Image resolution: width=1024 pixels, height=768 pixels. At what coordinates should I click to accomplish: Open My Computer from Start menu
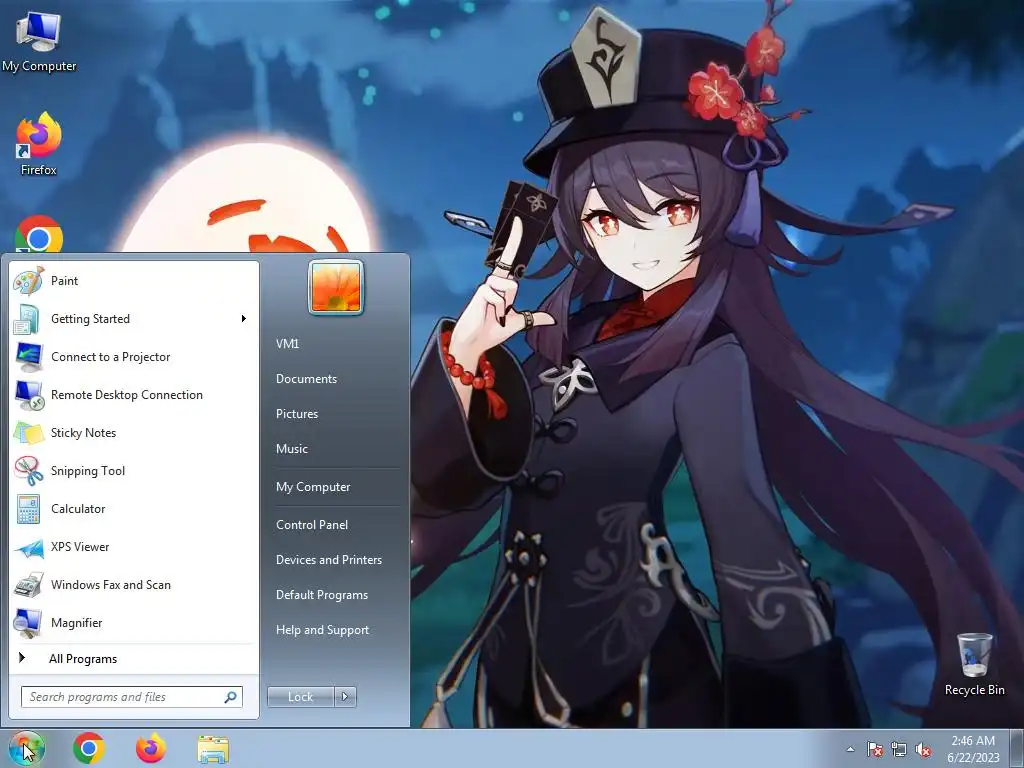[x=313, y=487]
